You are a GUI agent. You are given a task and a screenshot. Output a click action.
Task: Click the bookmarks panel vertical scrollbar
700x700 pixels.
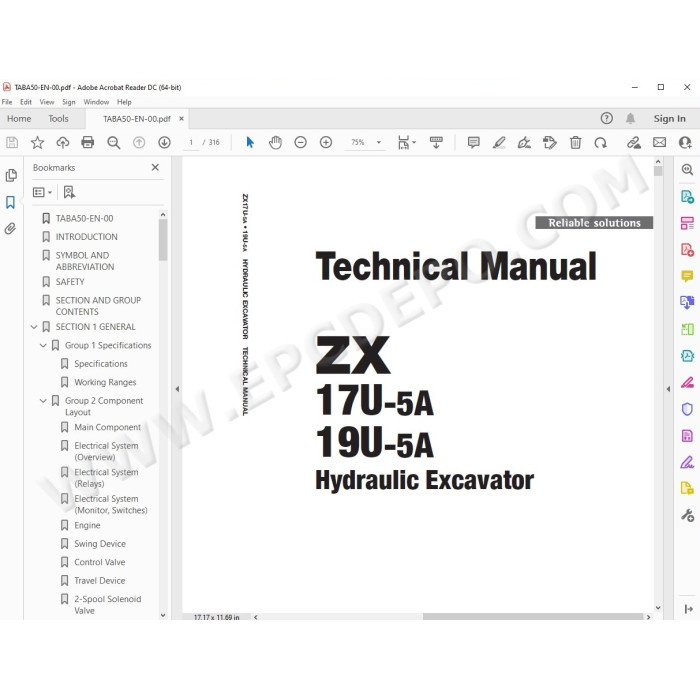163,240
